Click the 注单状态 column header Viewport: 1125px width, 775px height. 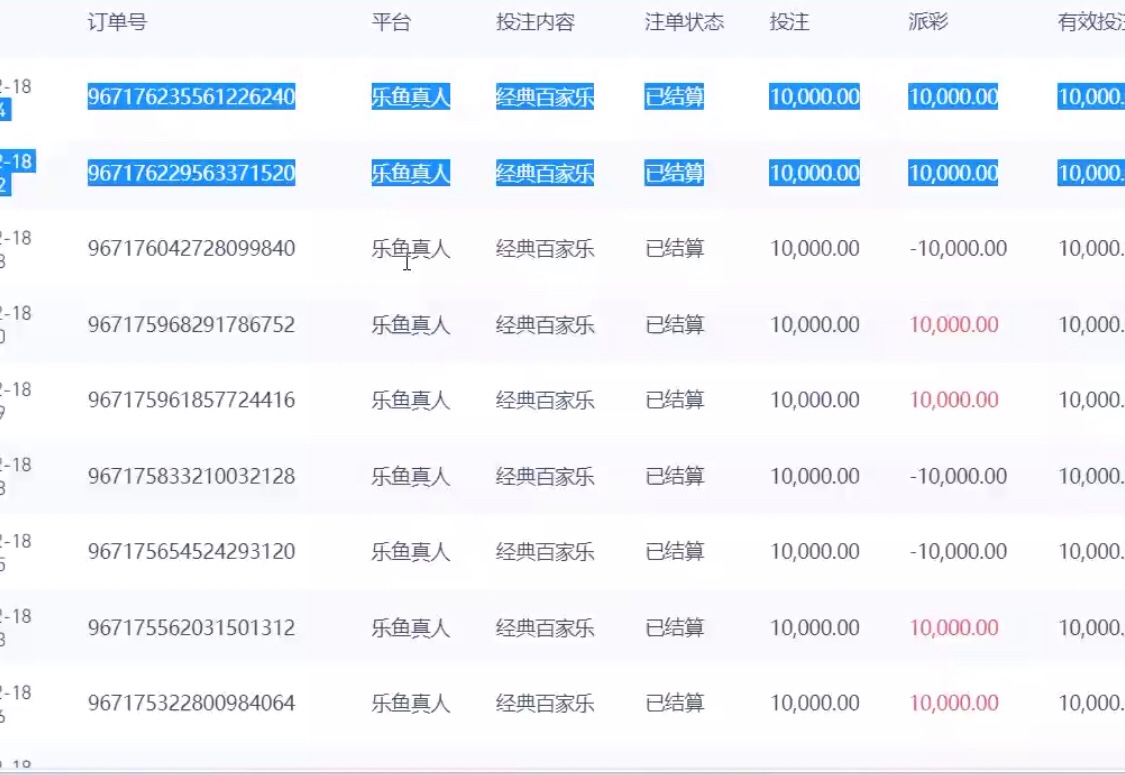pyautogui.click(x=684, y=22)
